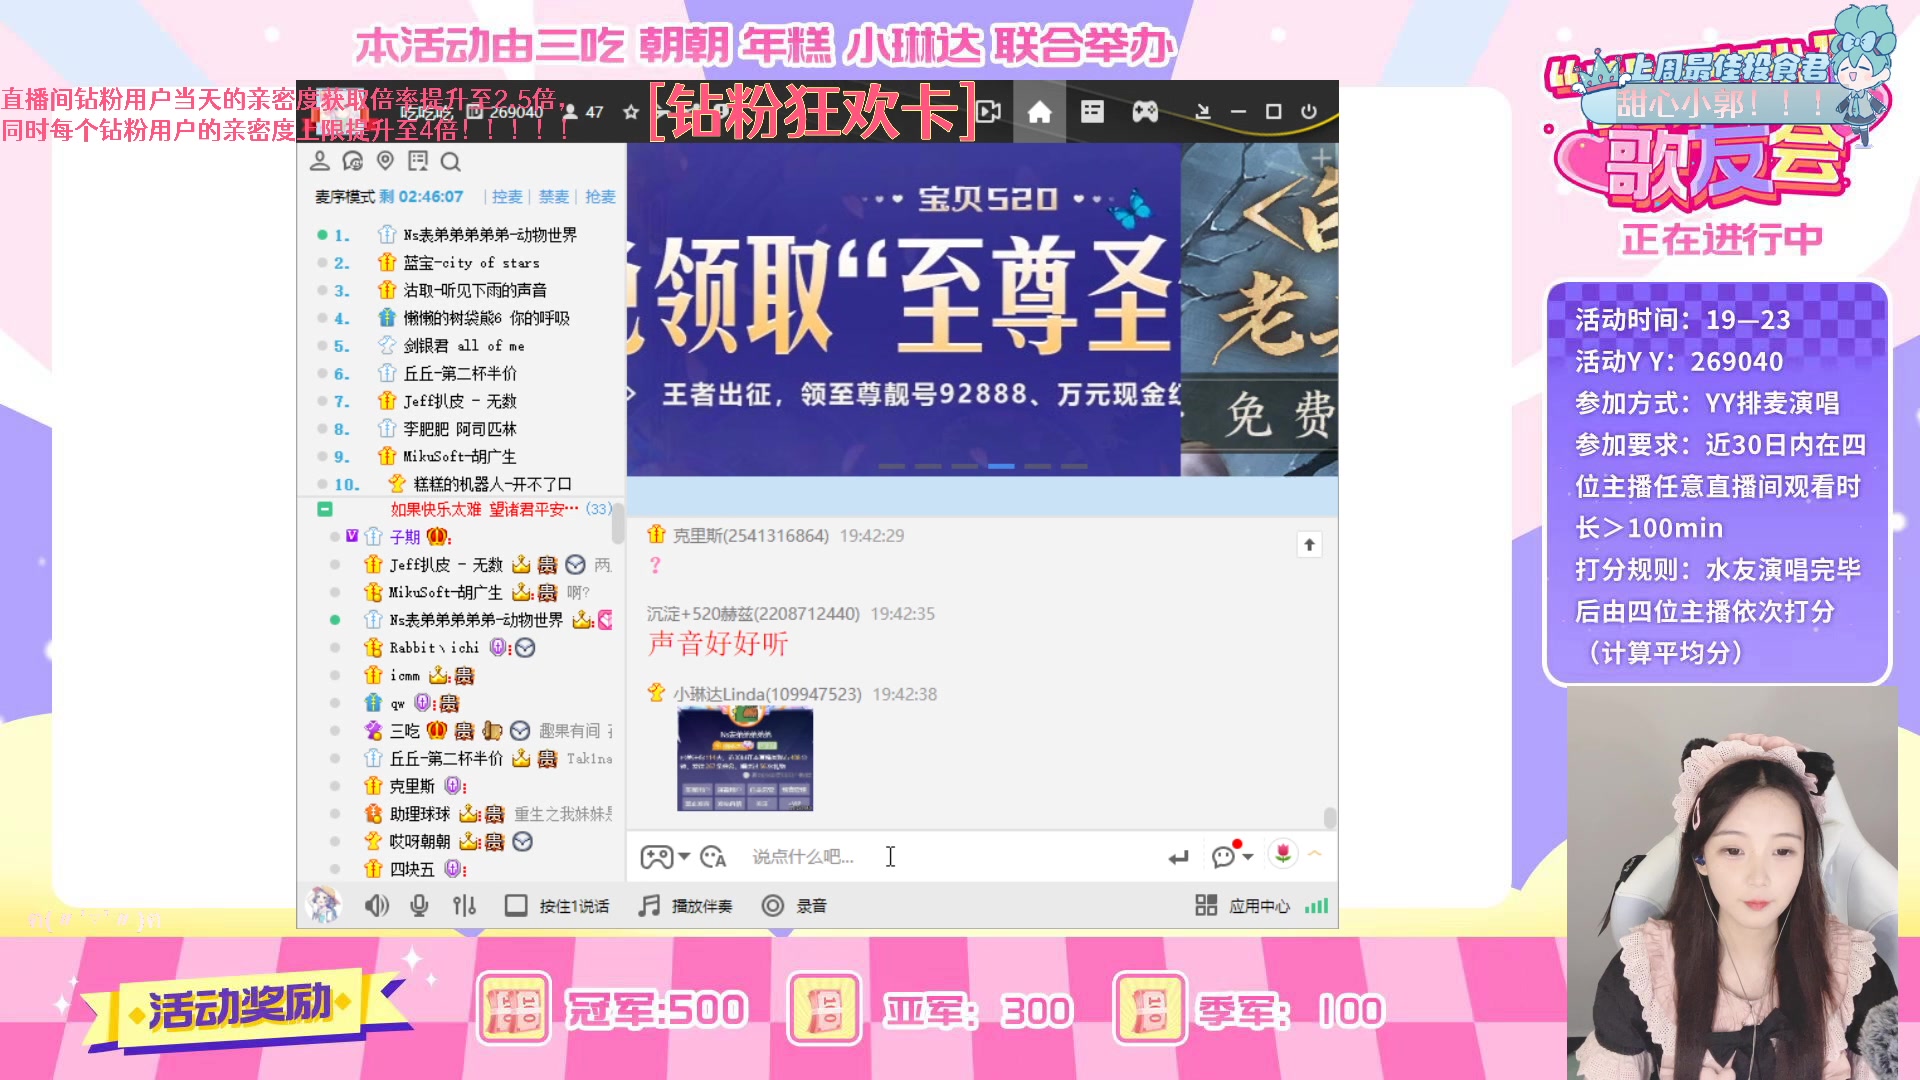Select mic queue entry 沽取-听见下雨的声音

click(x=462, y=291)
